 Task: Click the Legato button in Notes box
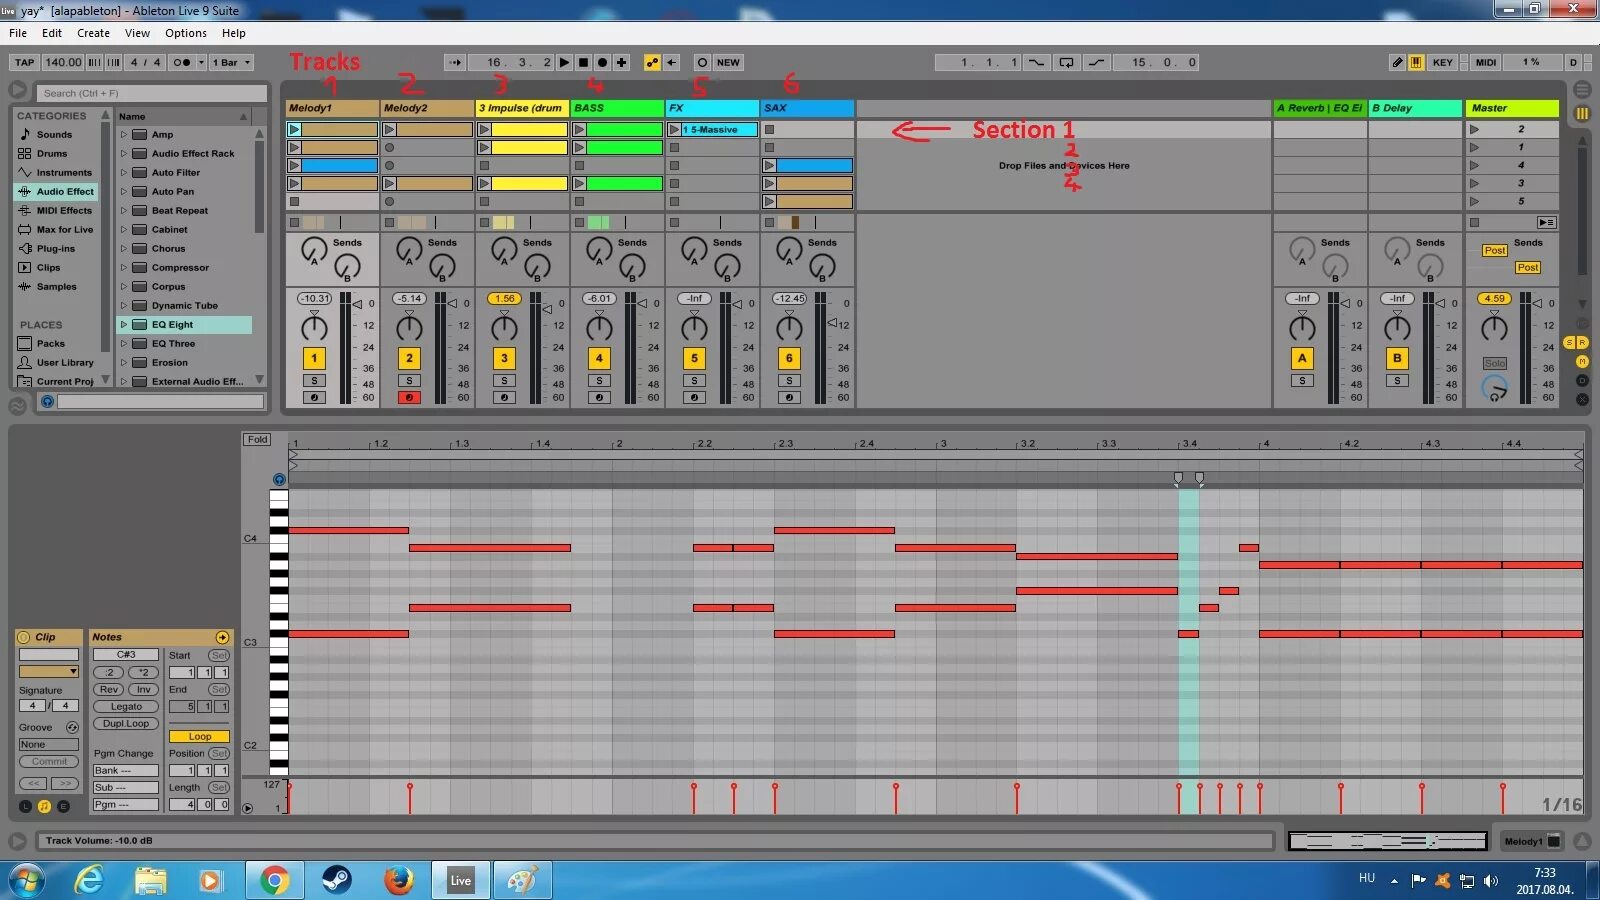[x=126, y=706]
